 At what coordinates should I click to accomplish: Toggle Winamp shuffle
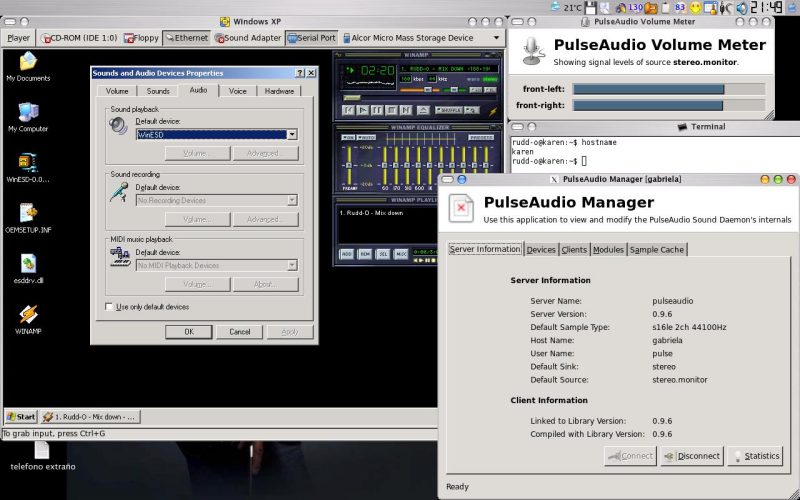point(448,110)
